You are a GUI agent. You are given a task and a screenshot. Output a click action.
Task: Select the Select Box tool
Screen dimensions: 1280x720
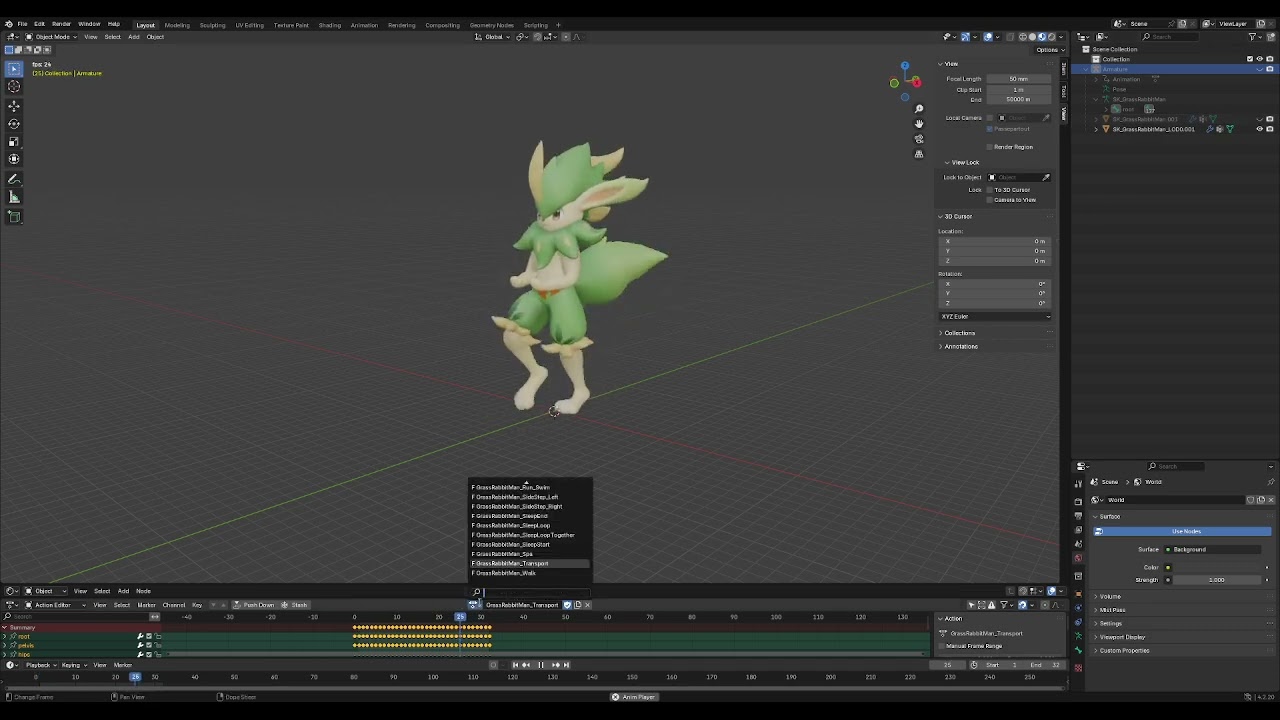tap(14, 69)
